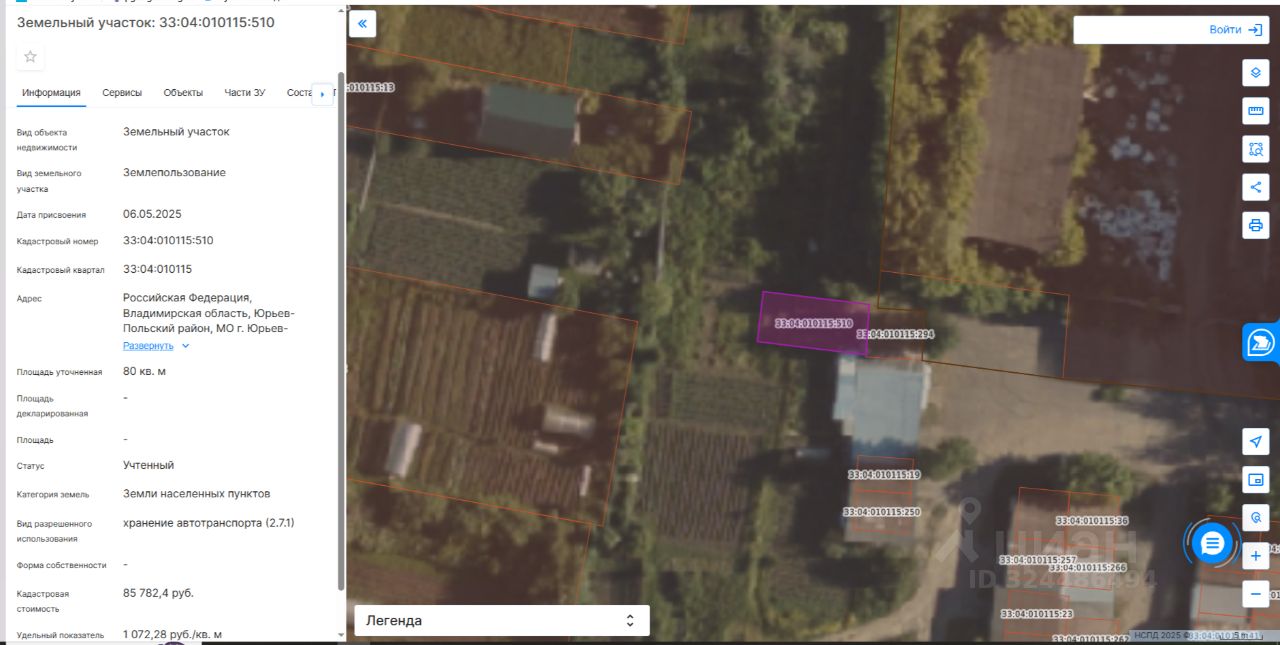
Task: Share the map via share icon
Action: [x=1256, y=187]
